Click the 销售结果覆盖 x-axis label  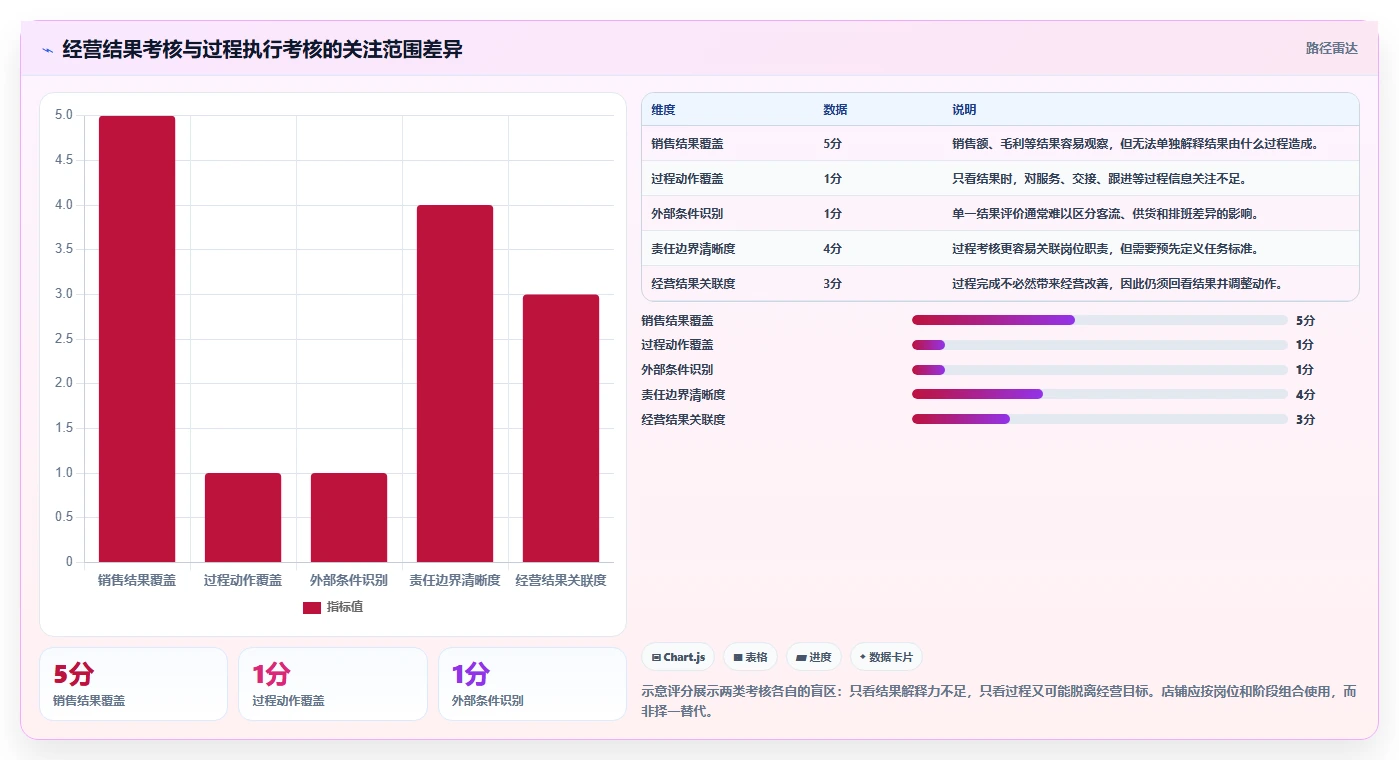[137, 580]
